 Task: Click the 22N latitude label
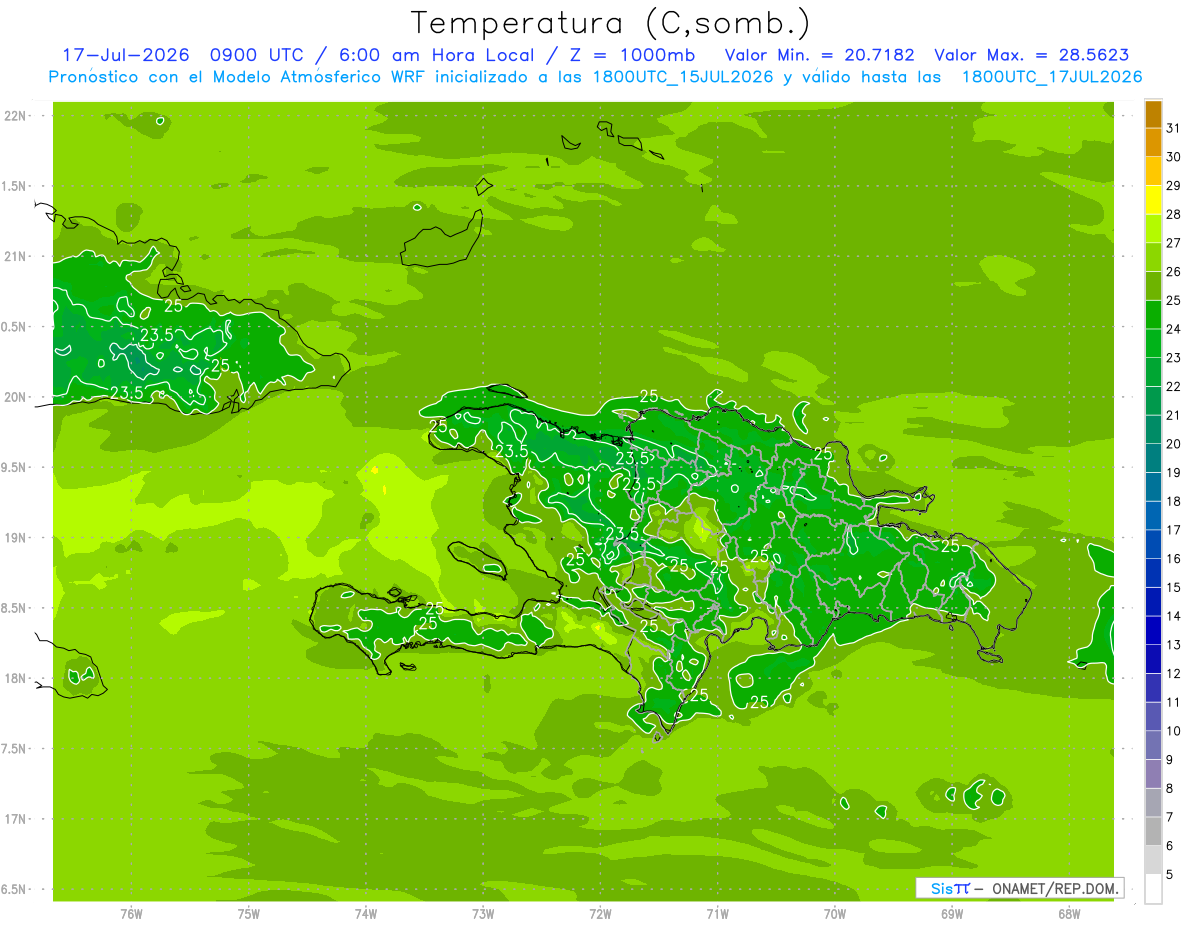15,116
